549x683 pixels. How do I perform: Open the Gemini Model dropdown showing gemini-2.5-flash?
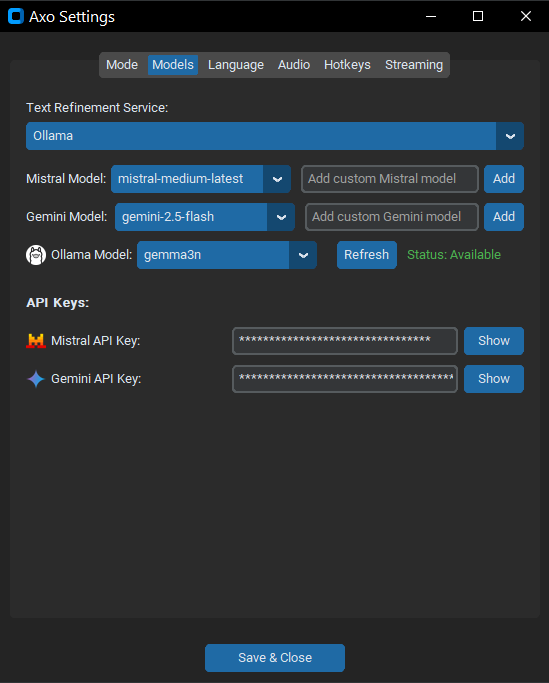point(205,217)
